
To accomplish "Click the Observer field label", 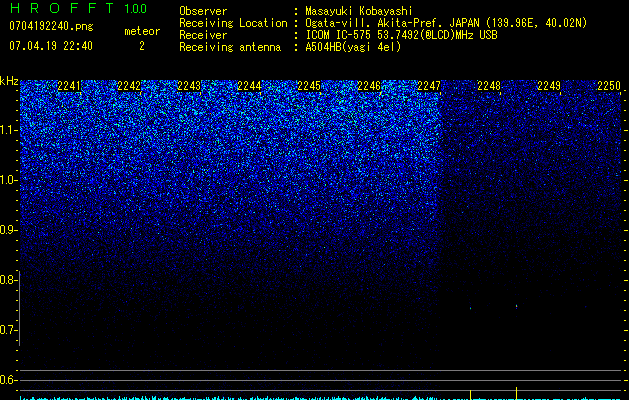I will (x=203, y=11).
